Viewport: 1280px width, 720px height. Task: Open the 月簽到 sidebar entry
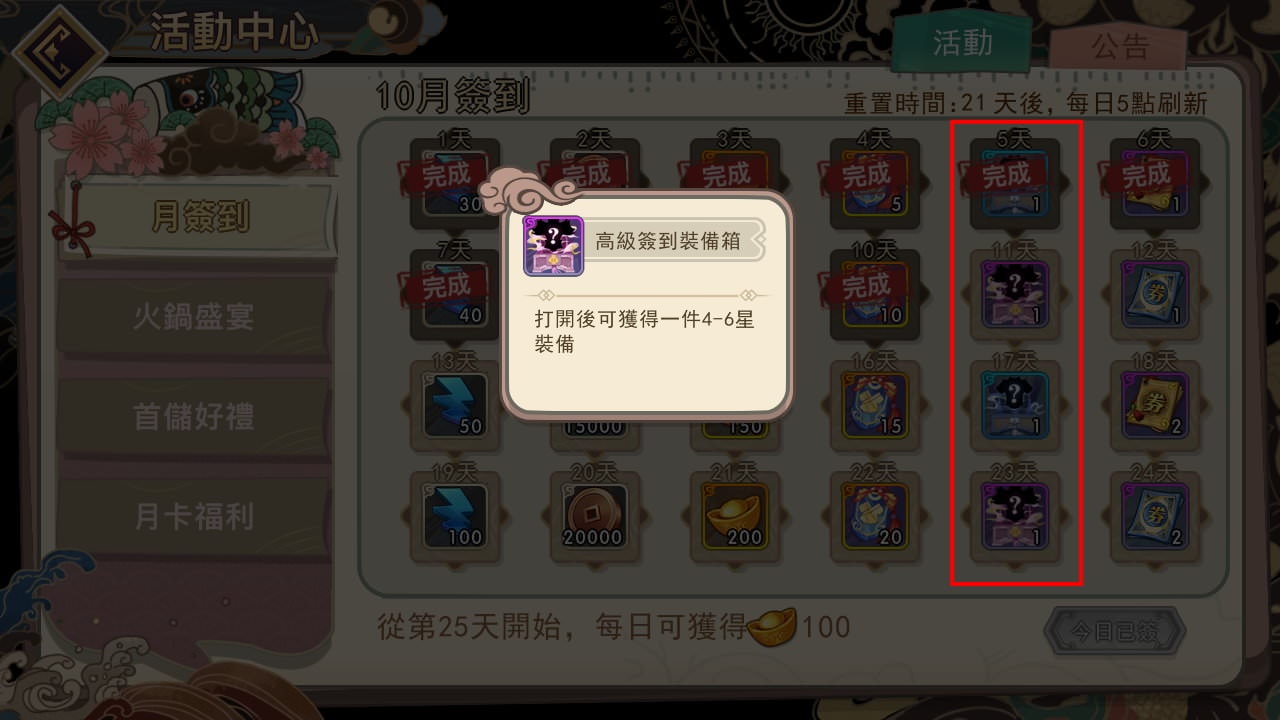[x=200, y=217]
